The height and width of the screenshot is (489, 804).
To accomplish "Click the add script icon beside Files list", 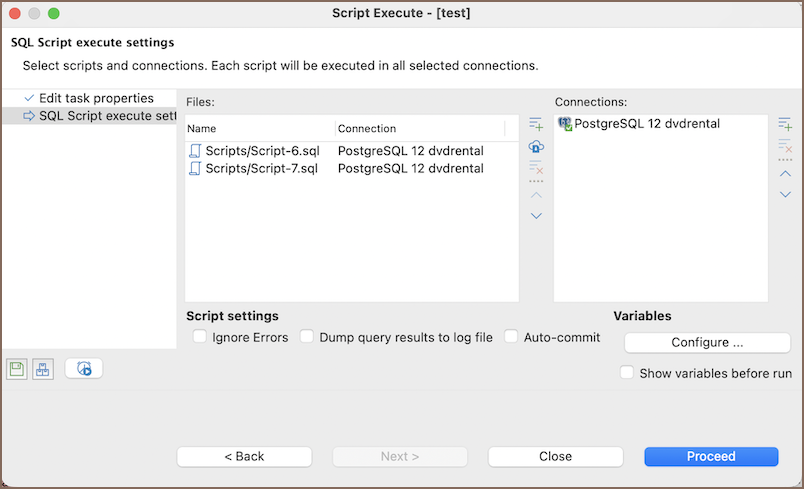I will [536, 124].
